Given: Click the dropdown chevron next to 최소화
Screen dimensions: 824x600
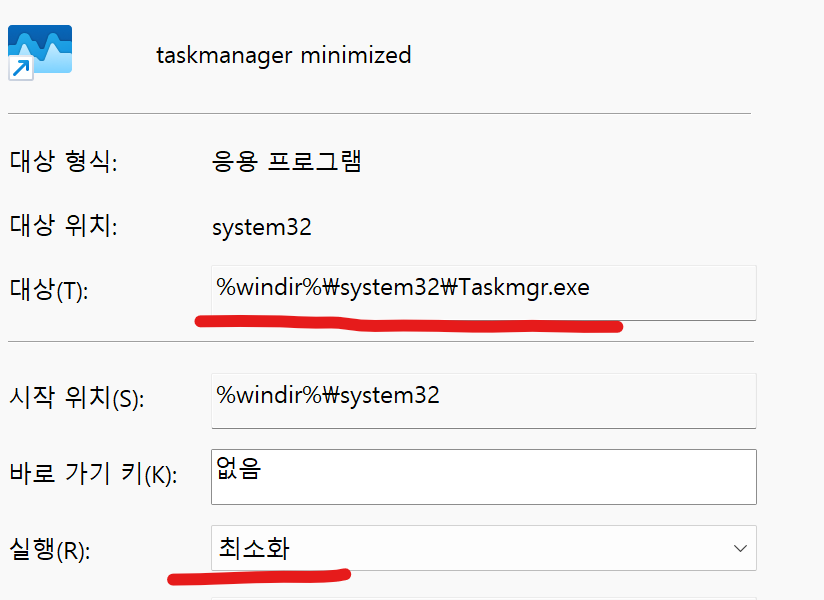Looking at the screenshot, I should pyautogui.click(x=738, y=548).
